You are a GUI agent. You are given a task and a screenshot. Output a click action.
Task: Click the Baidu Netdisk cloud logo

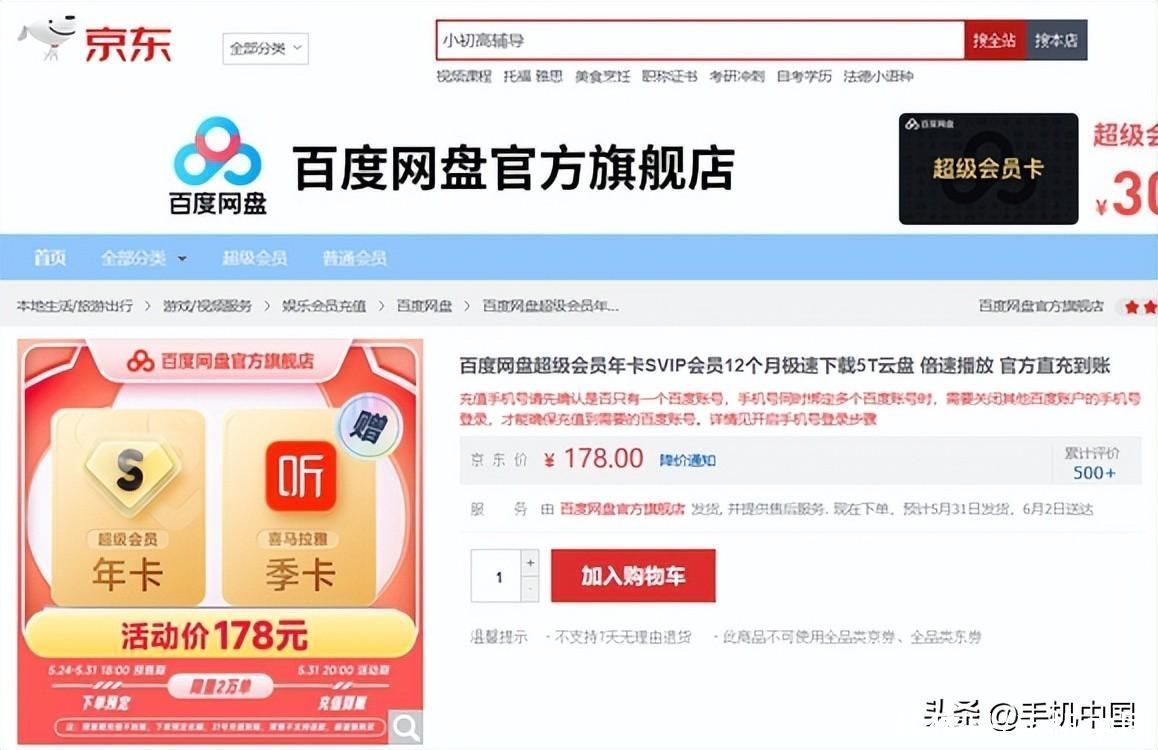pos(217,151)
